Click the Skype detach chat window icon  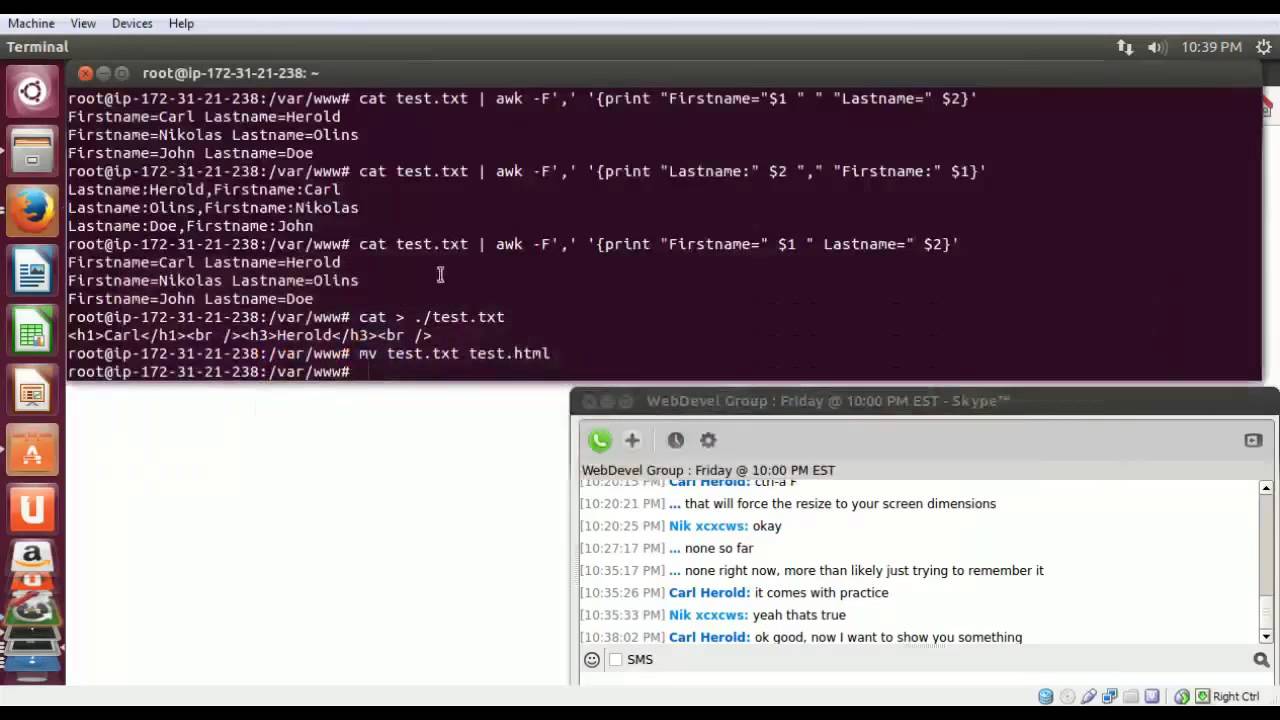[x=1253, y=440]
